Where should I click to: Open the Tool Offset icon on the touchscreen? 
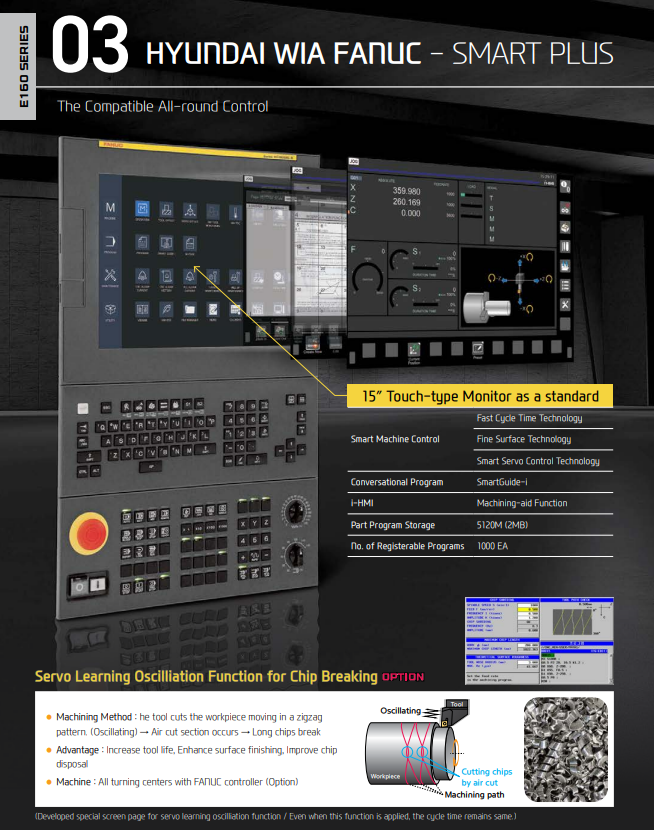(x=166, y=209)
